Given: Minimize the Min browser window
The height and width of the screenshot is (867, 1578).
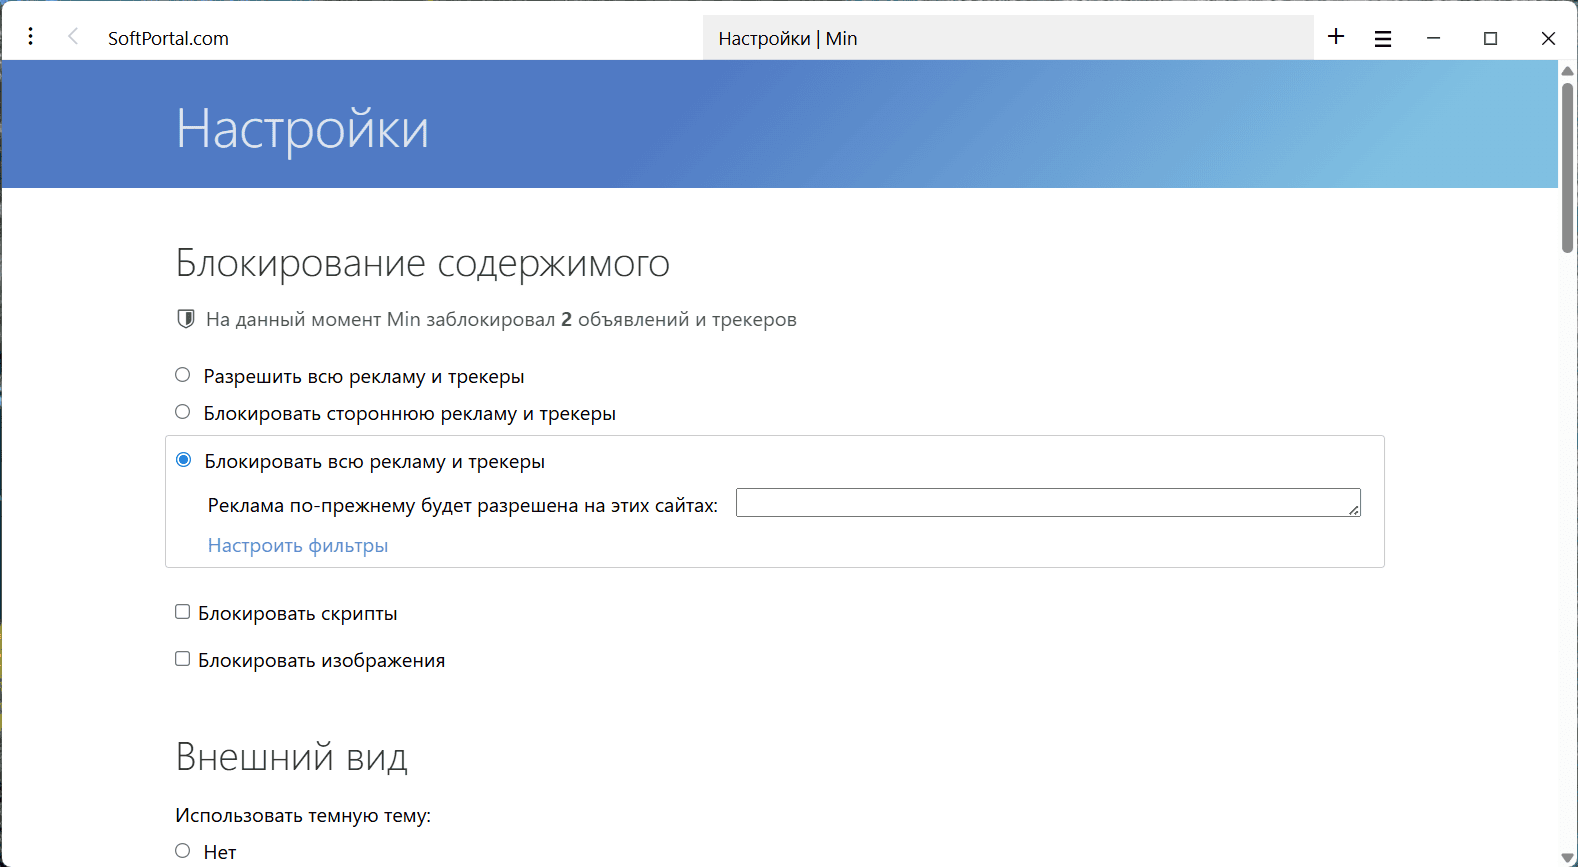Looking at the screenshot, I should click(x=1433, y=38).
